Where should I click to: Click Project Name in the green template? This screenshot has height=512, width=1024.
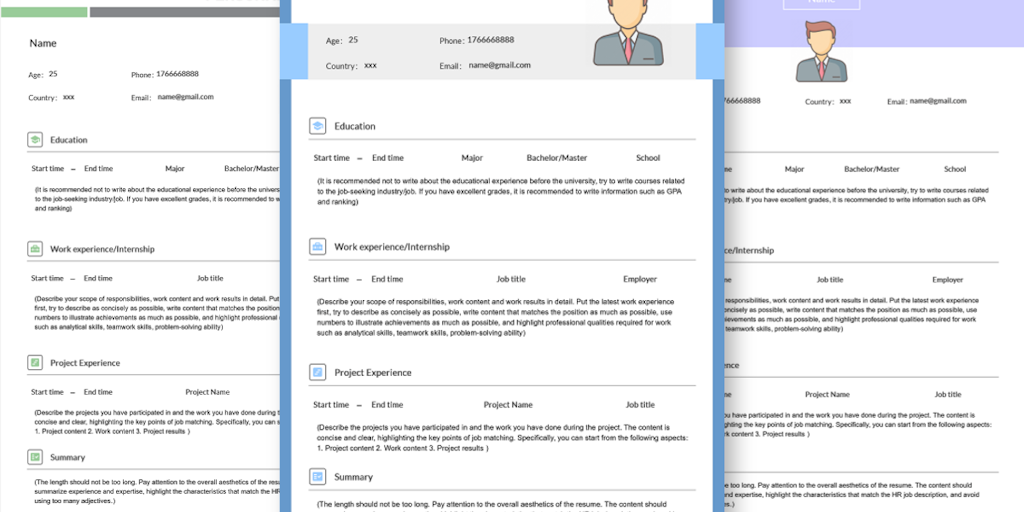[207, 392]
